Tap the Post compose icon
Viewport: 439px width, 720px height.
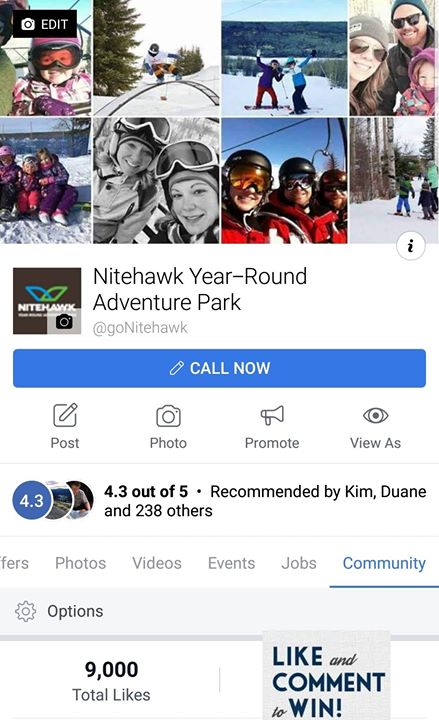65,415
